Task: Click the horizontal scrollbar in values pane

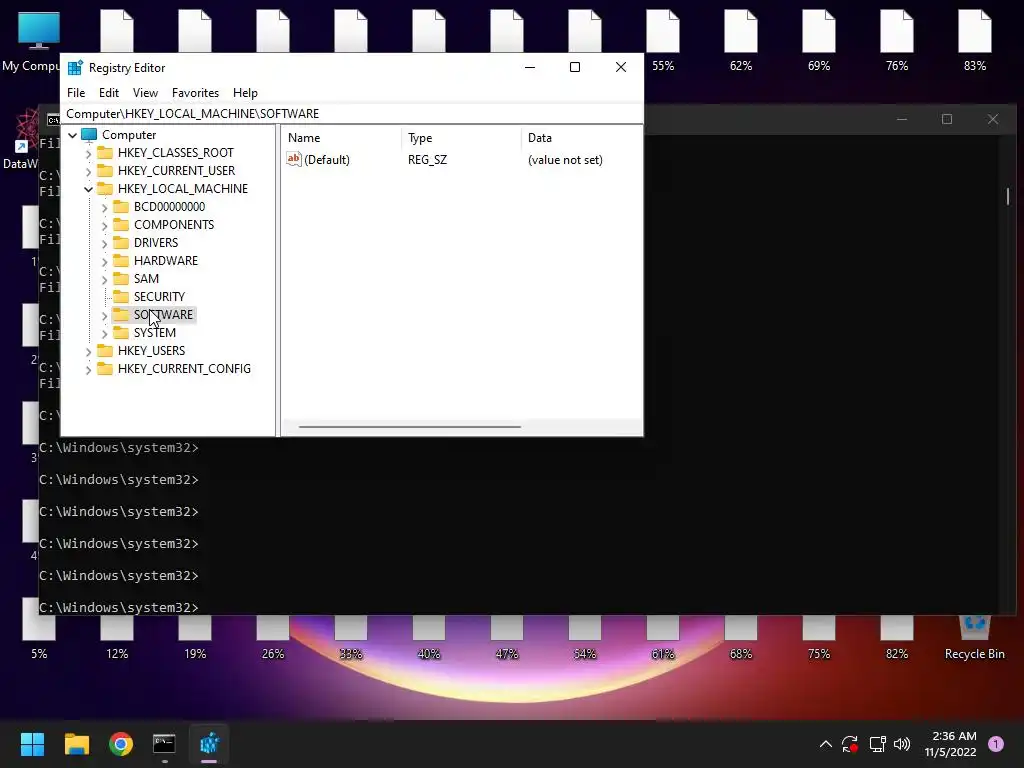Action: pos(409,427)
